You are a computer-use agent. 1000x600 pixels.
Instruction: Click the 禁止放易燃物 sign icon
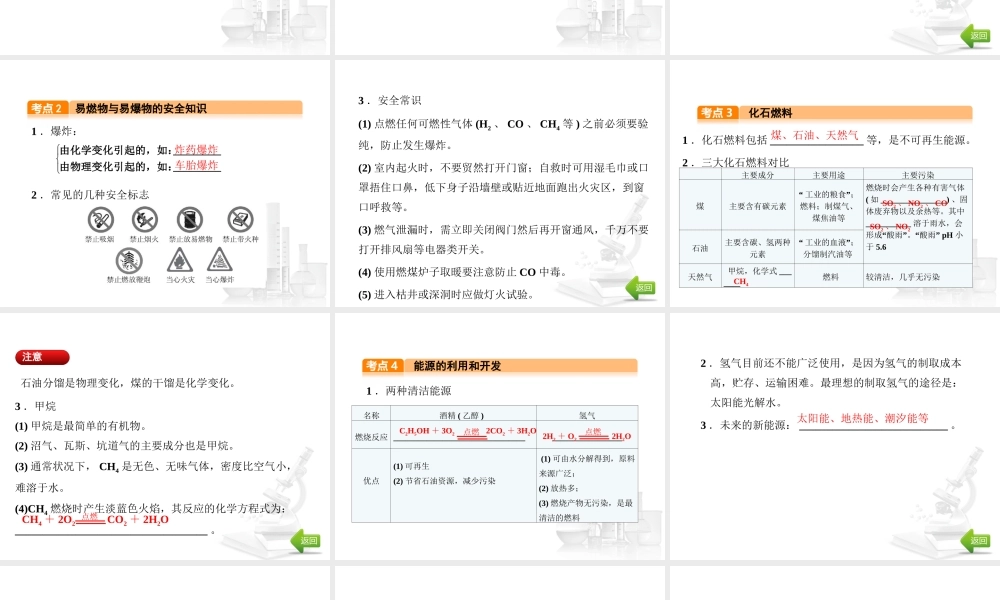click(189, 219)
